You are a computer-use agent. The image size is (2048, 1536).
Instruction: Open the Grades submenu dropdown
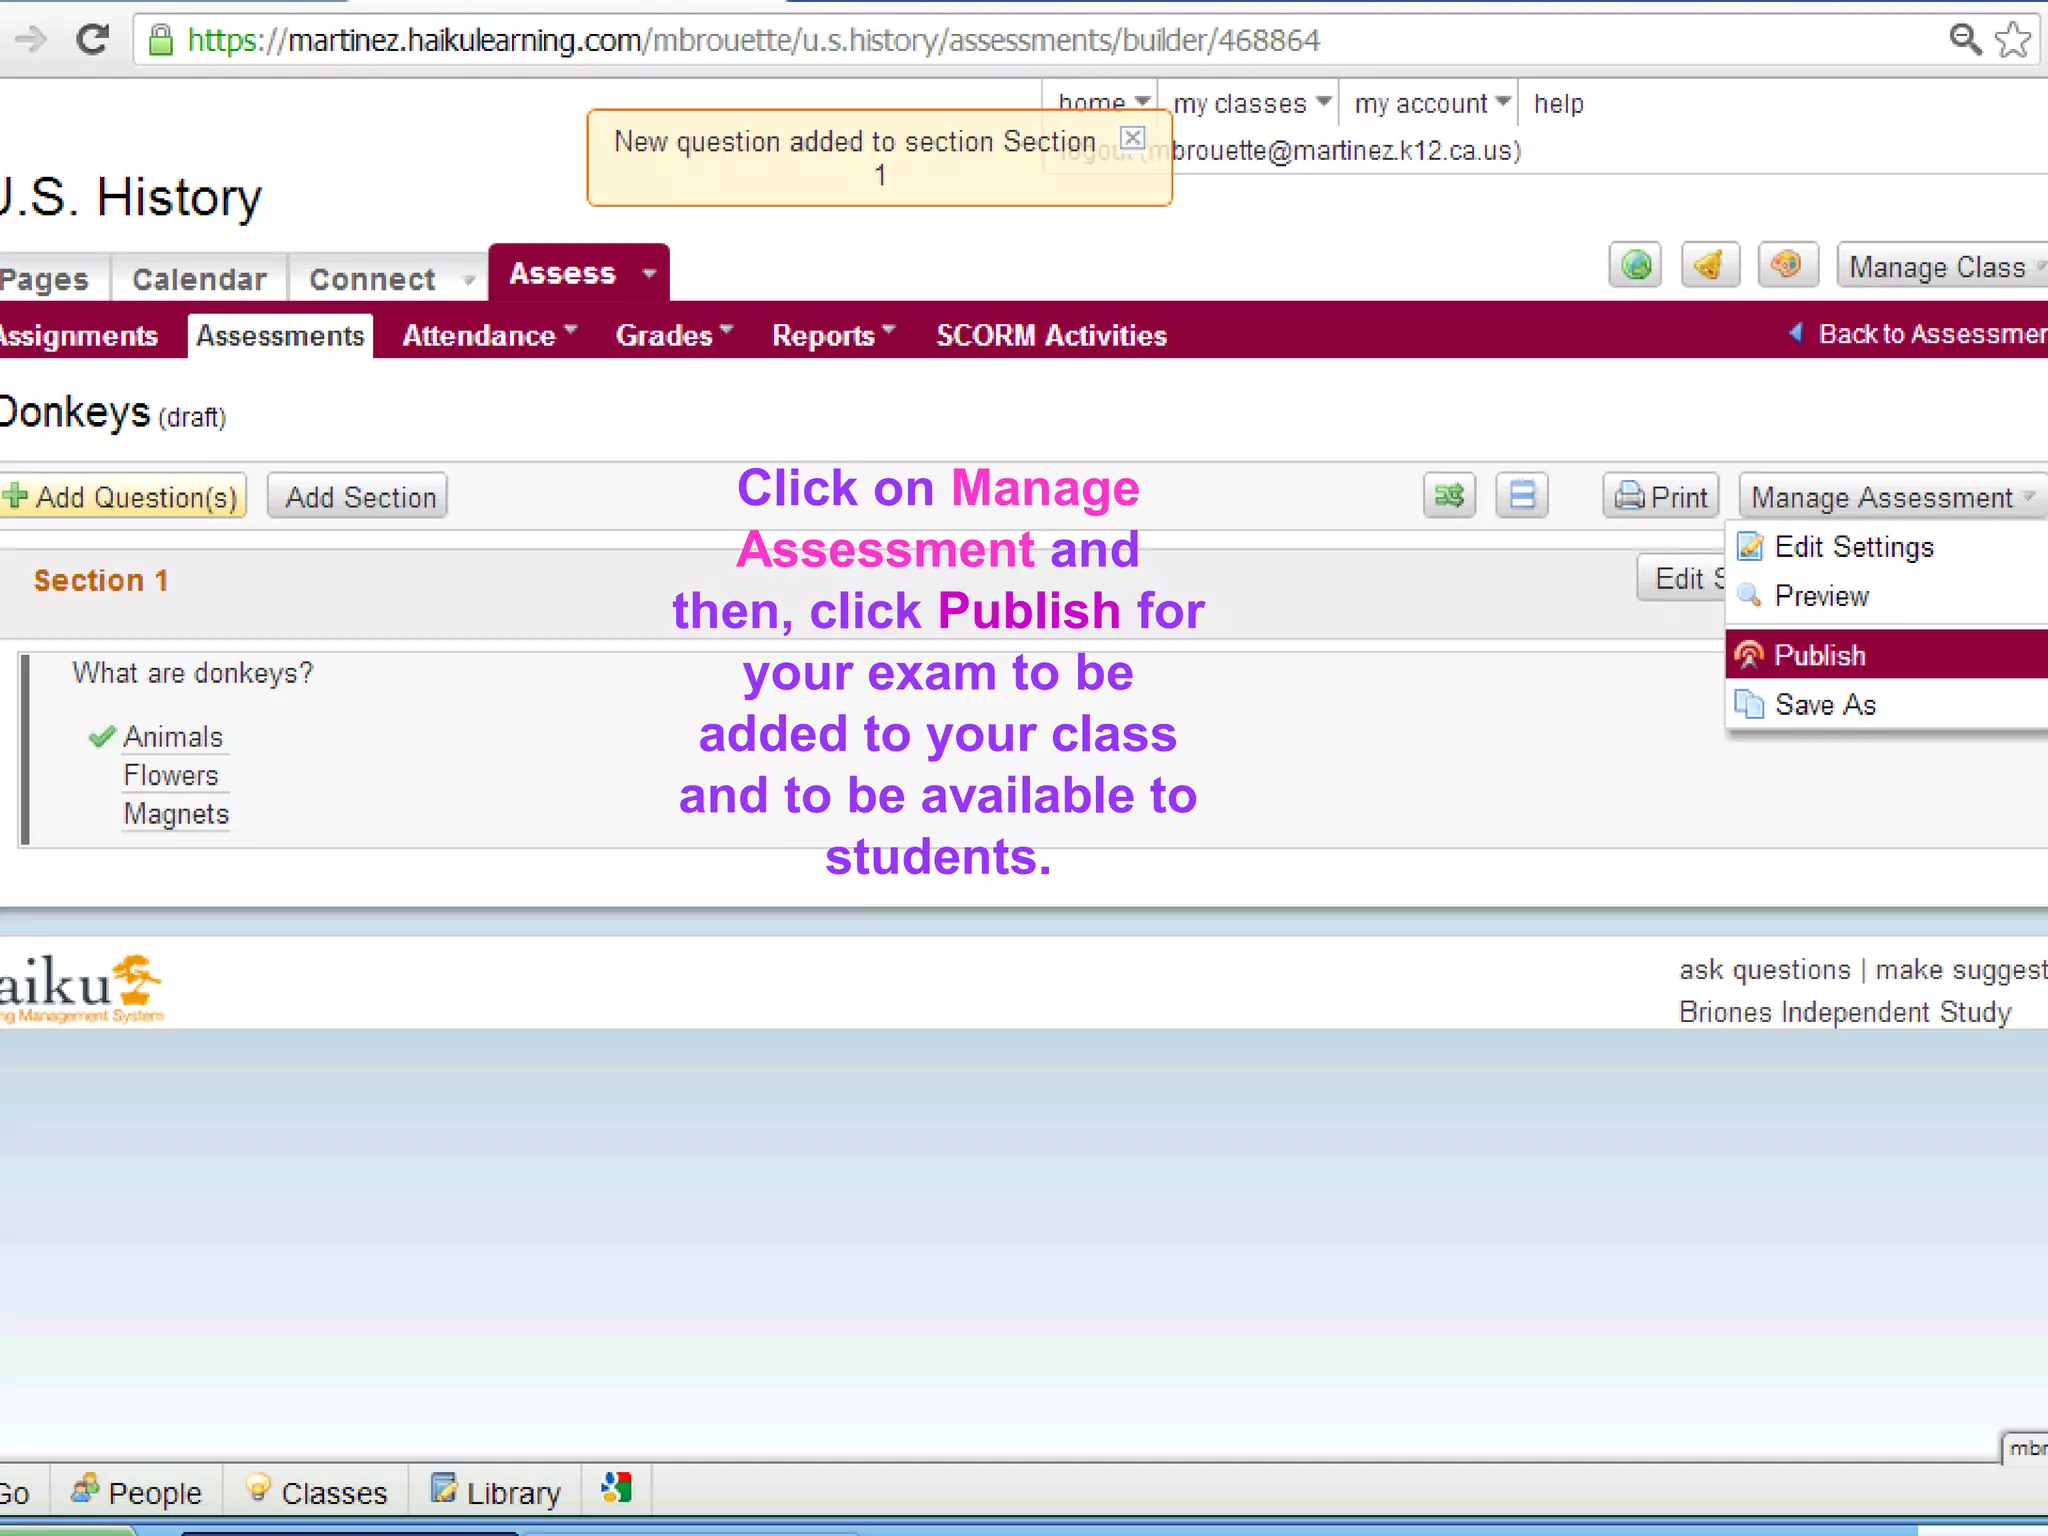point(674,335)
